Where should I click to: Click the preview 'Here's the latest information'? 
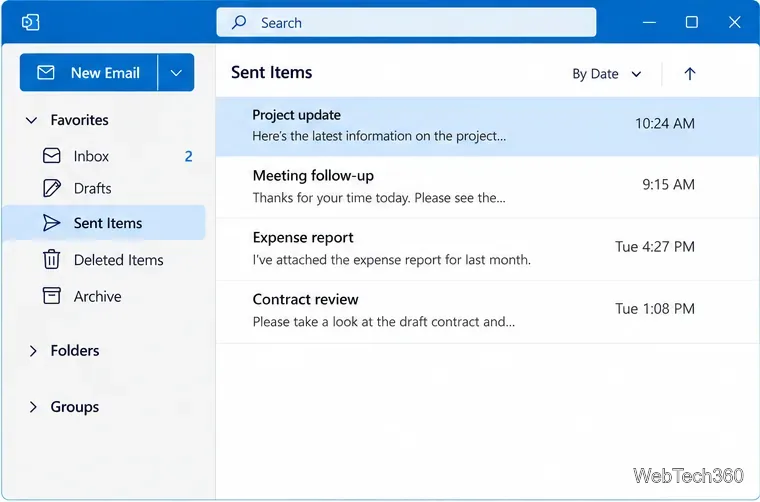[379, 136]
